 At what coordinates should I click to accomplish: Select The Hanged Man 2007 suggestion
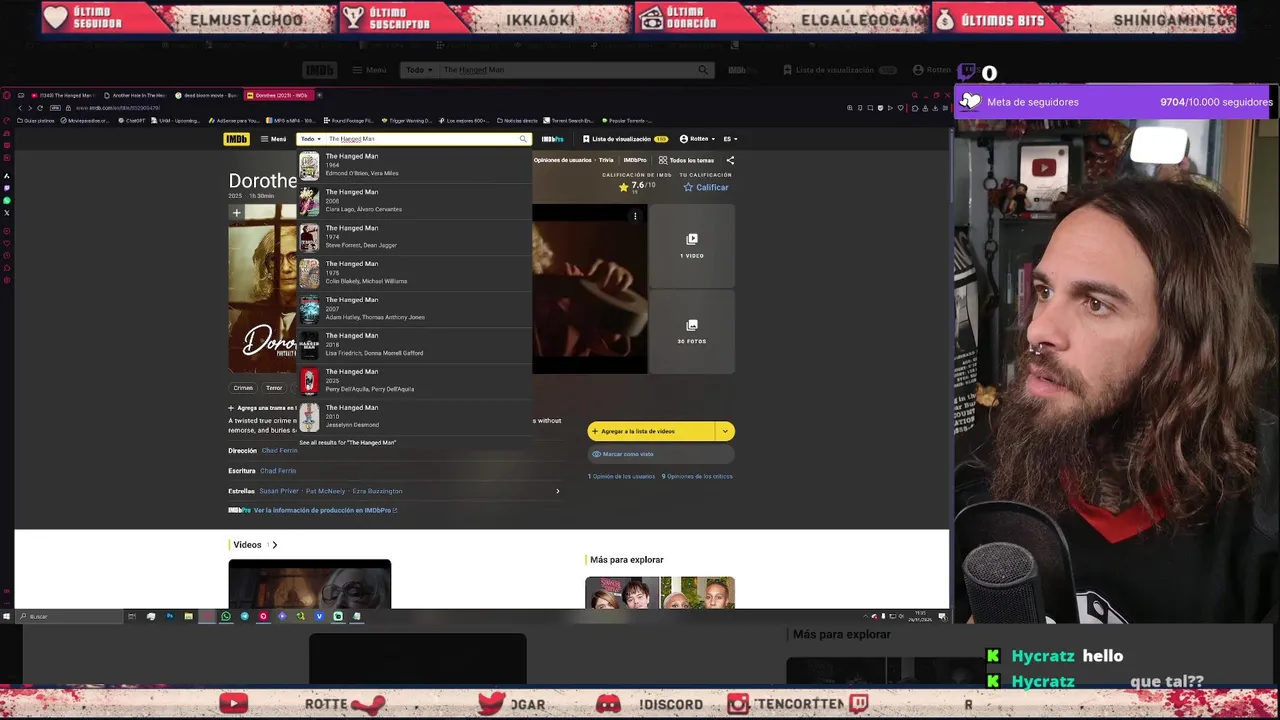(x=414, y=309)
